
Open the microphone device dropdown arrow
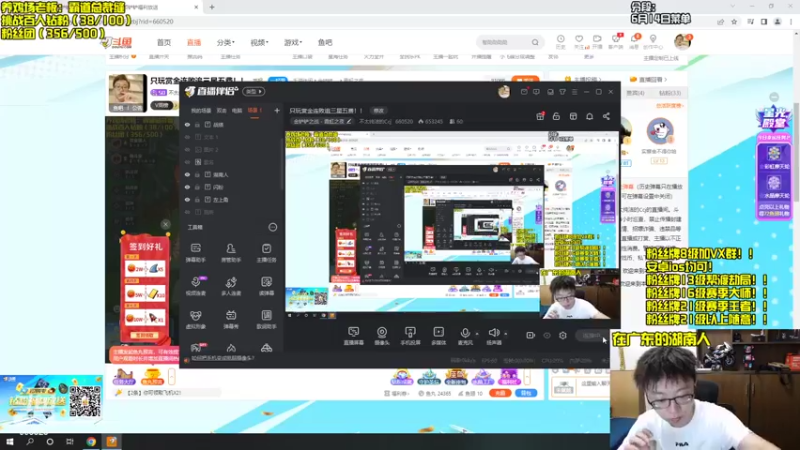pyautogui.click(x=477, y=334)
